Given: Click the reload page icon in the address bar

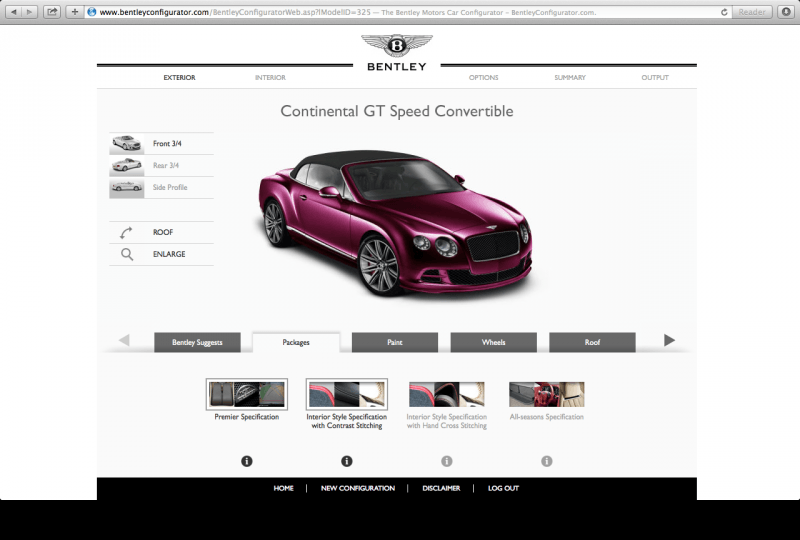Looking at the screenshot, I should pyautogui.click(x=724, y=12).
